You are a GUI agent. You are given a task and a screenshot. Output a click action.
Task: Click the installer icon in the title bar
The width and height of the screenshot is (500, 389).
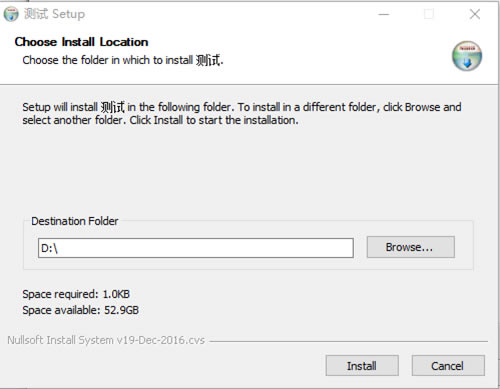click(x=11, y=14)
